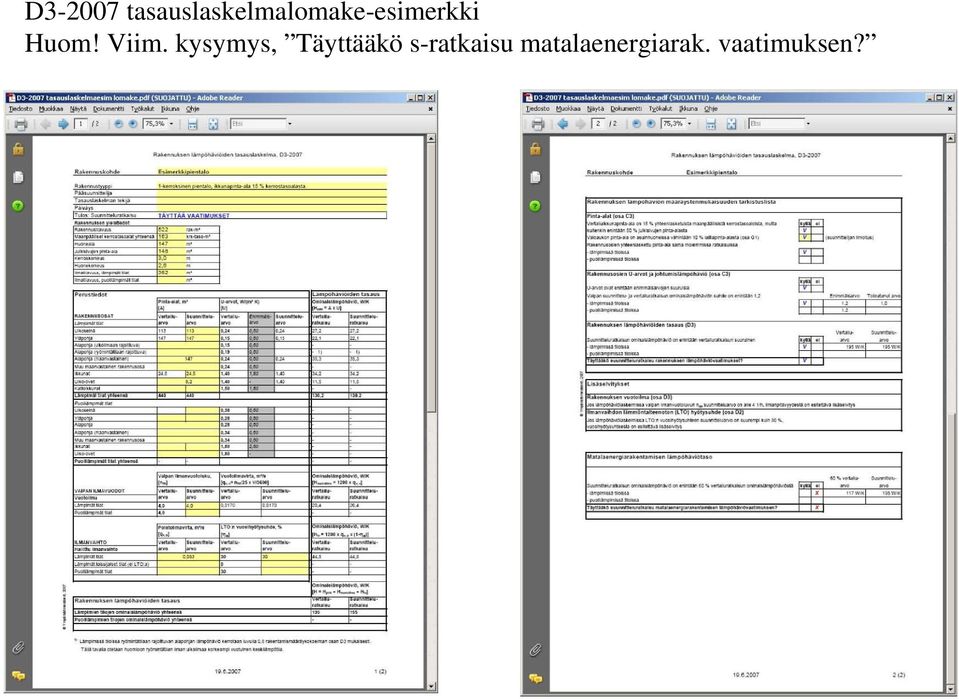Print the page 1 window's document
Screen dimensions: 959x699
21,124
